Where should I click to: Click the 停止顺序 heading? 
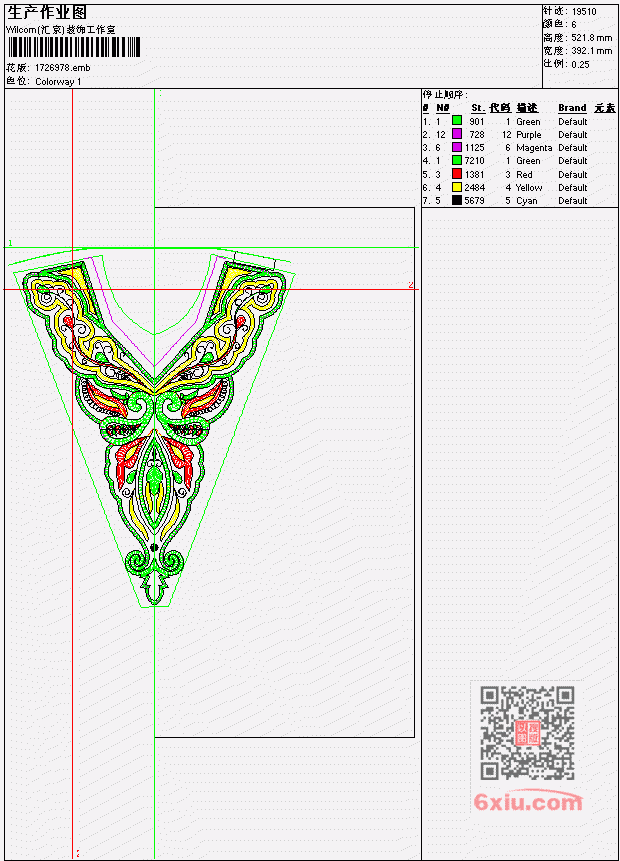pyautogui.click(x=445, y=94)
